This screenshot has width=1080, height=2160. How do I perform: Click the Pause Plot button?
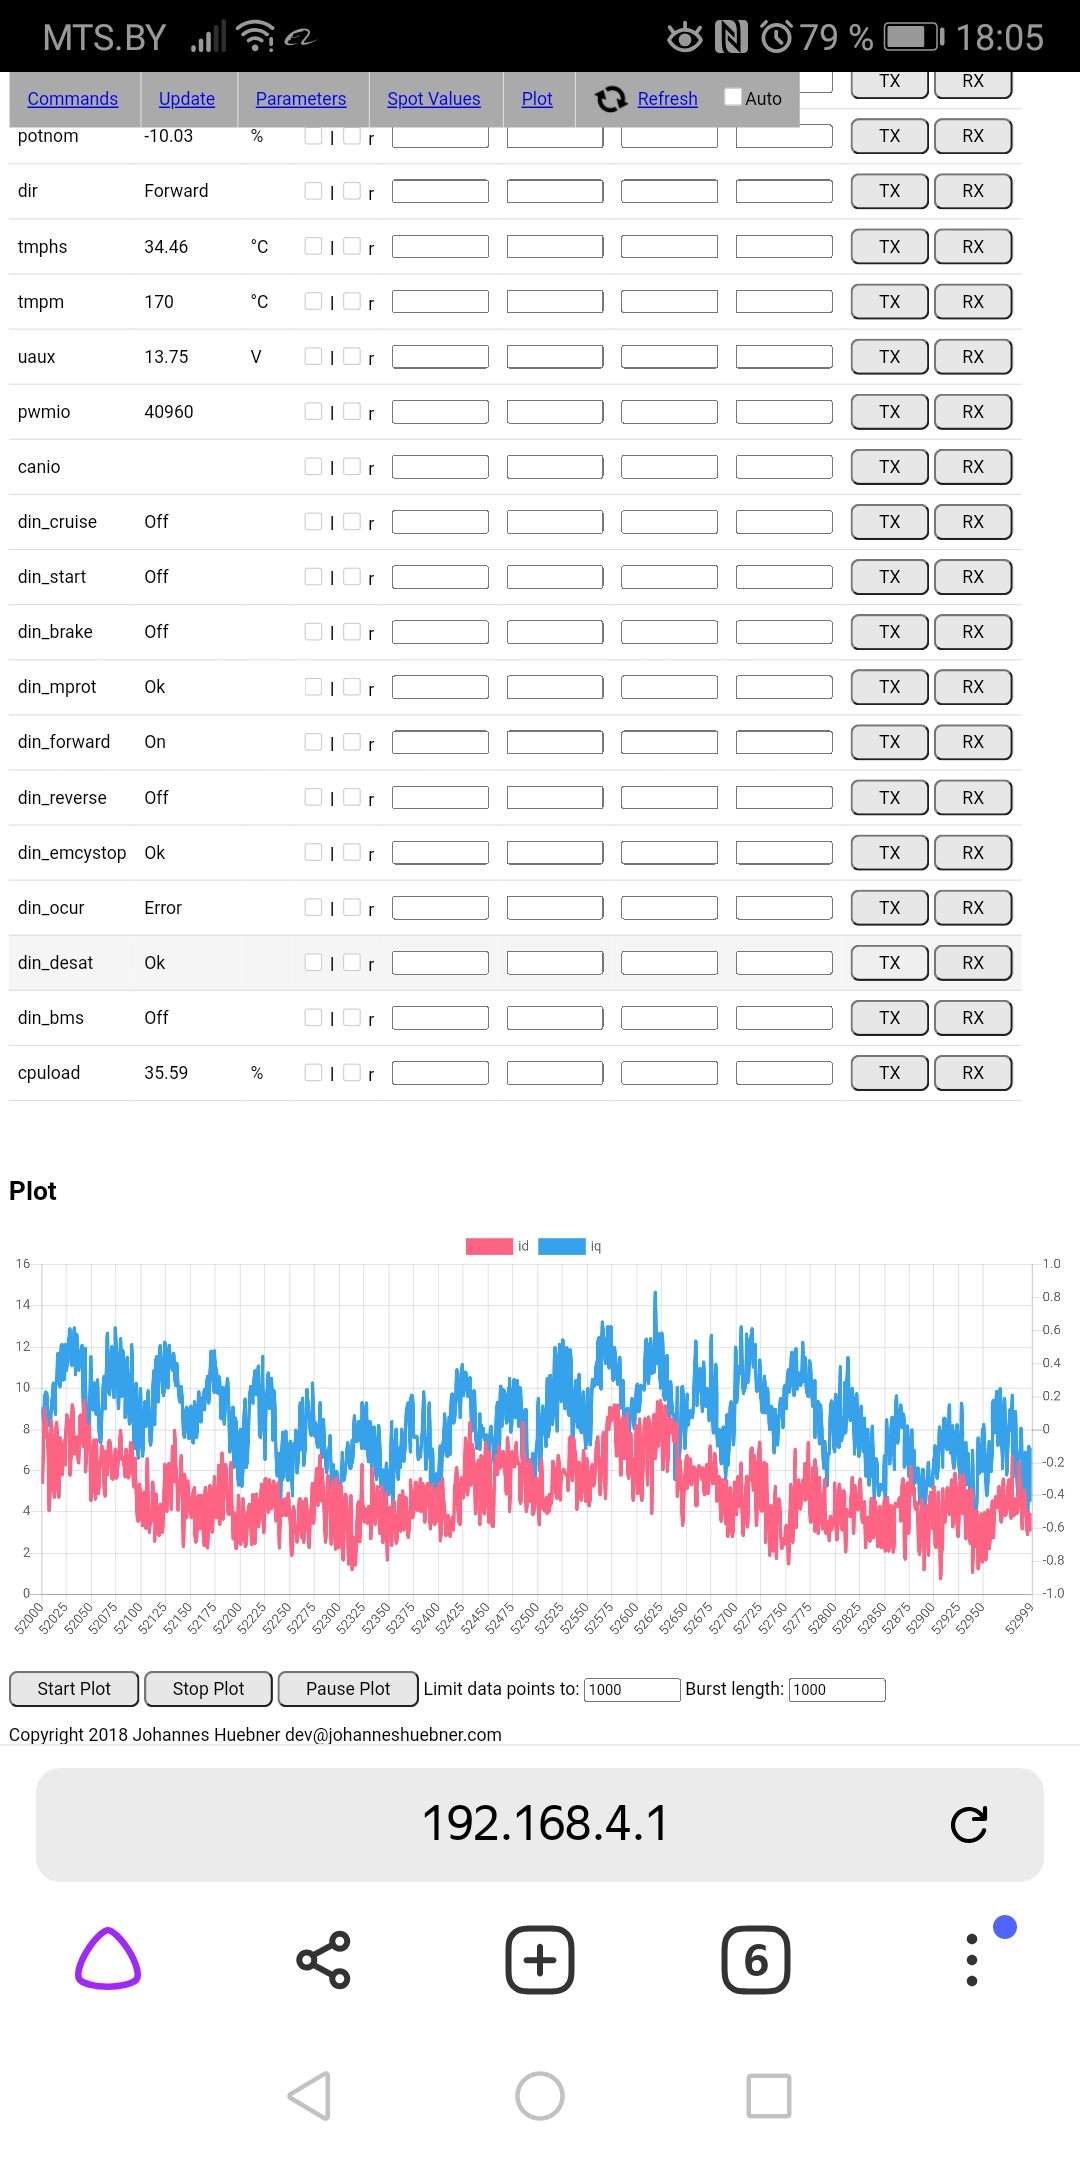click(348, 1689)
